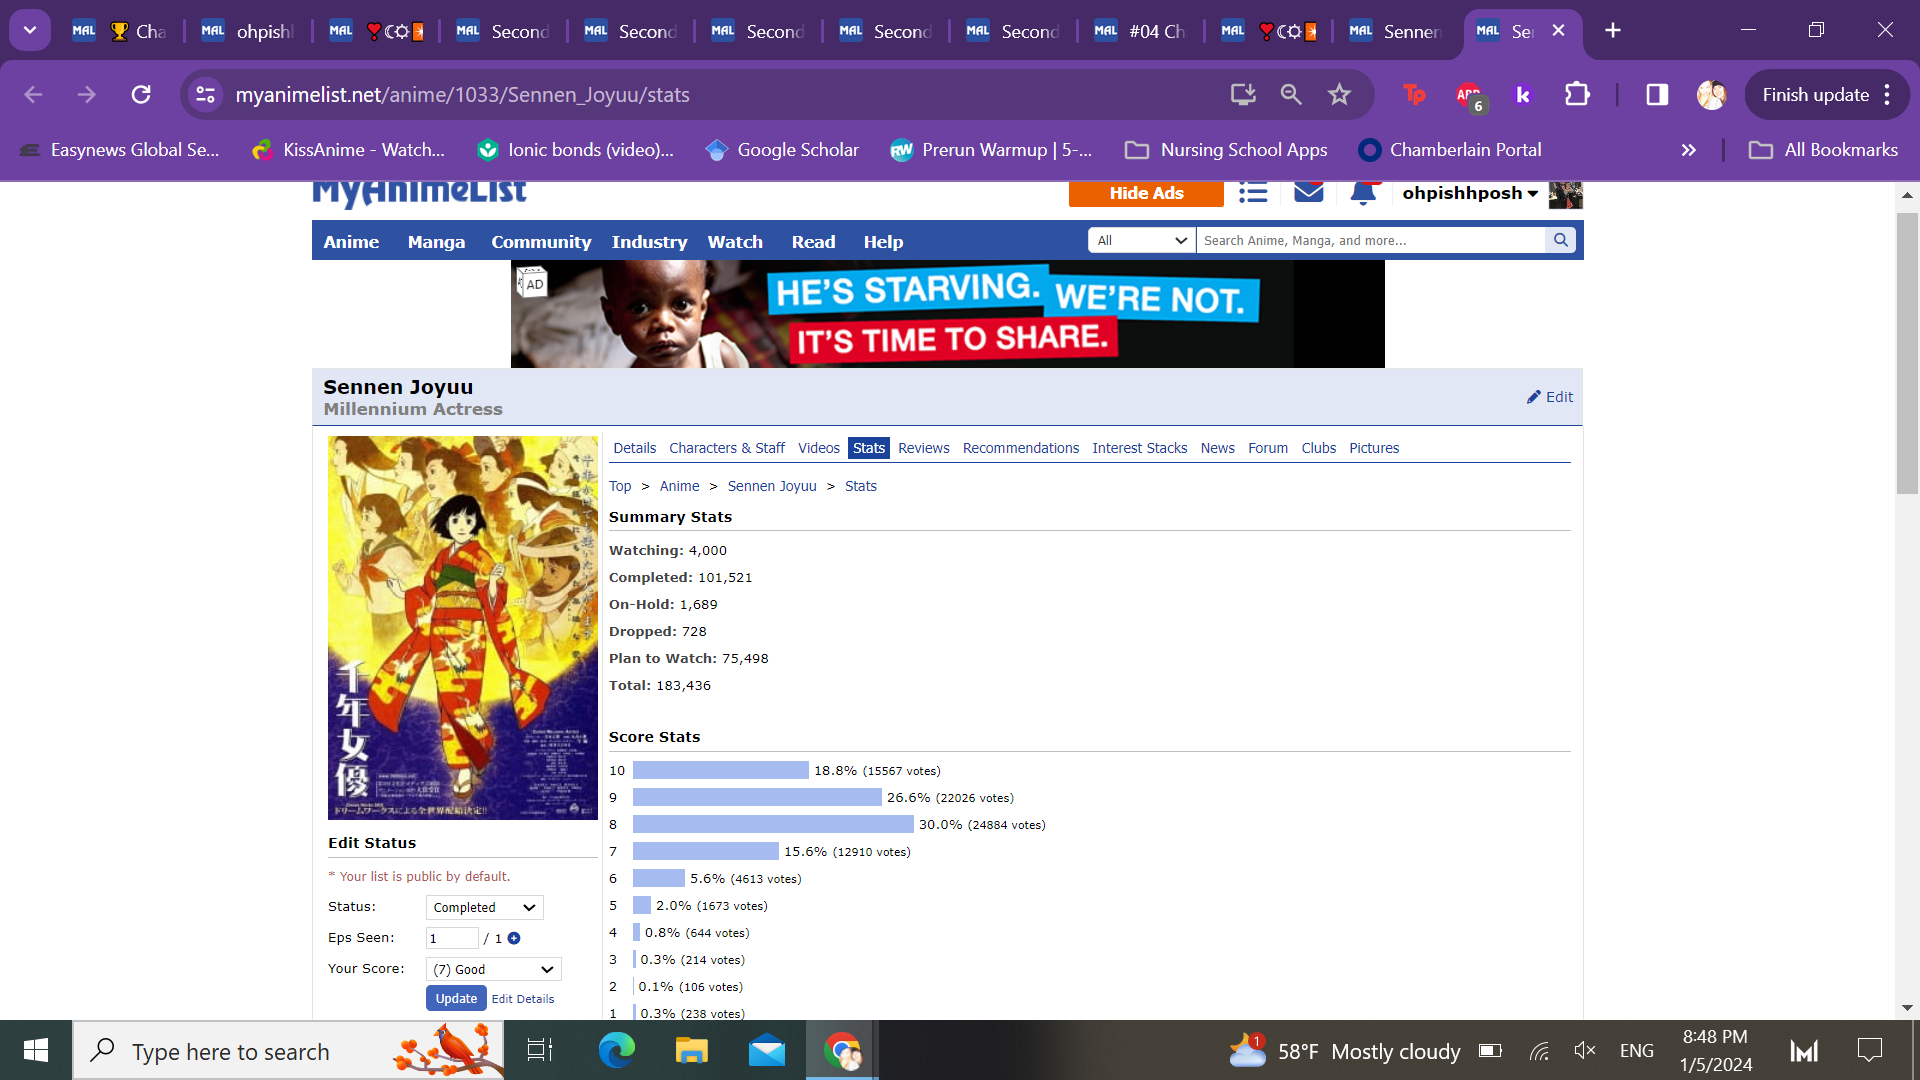
Task: Open the Status dropdown set to Completed
Action: pos(485,907)
